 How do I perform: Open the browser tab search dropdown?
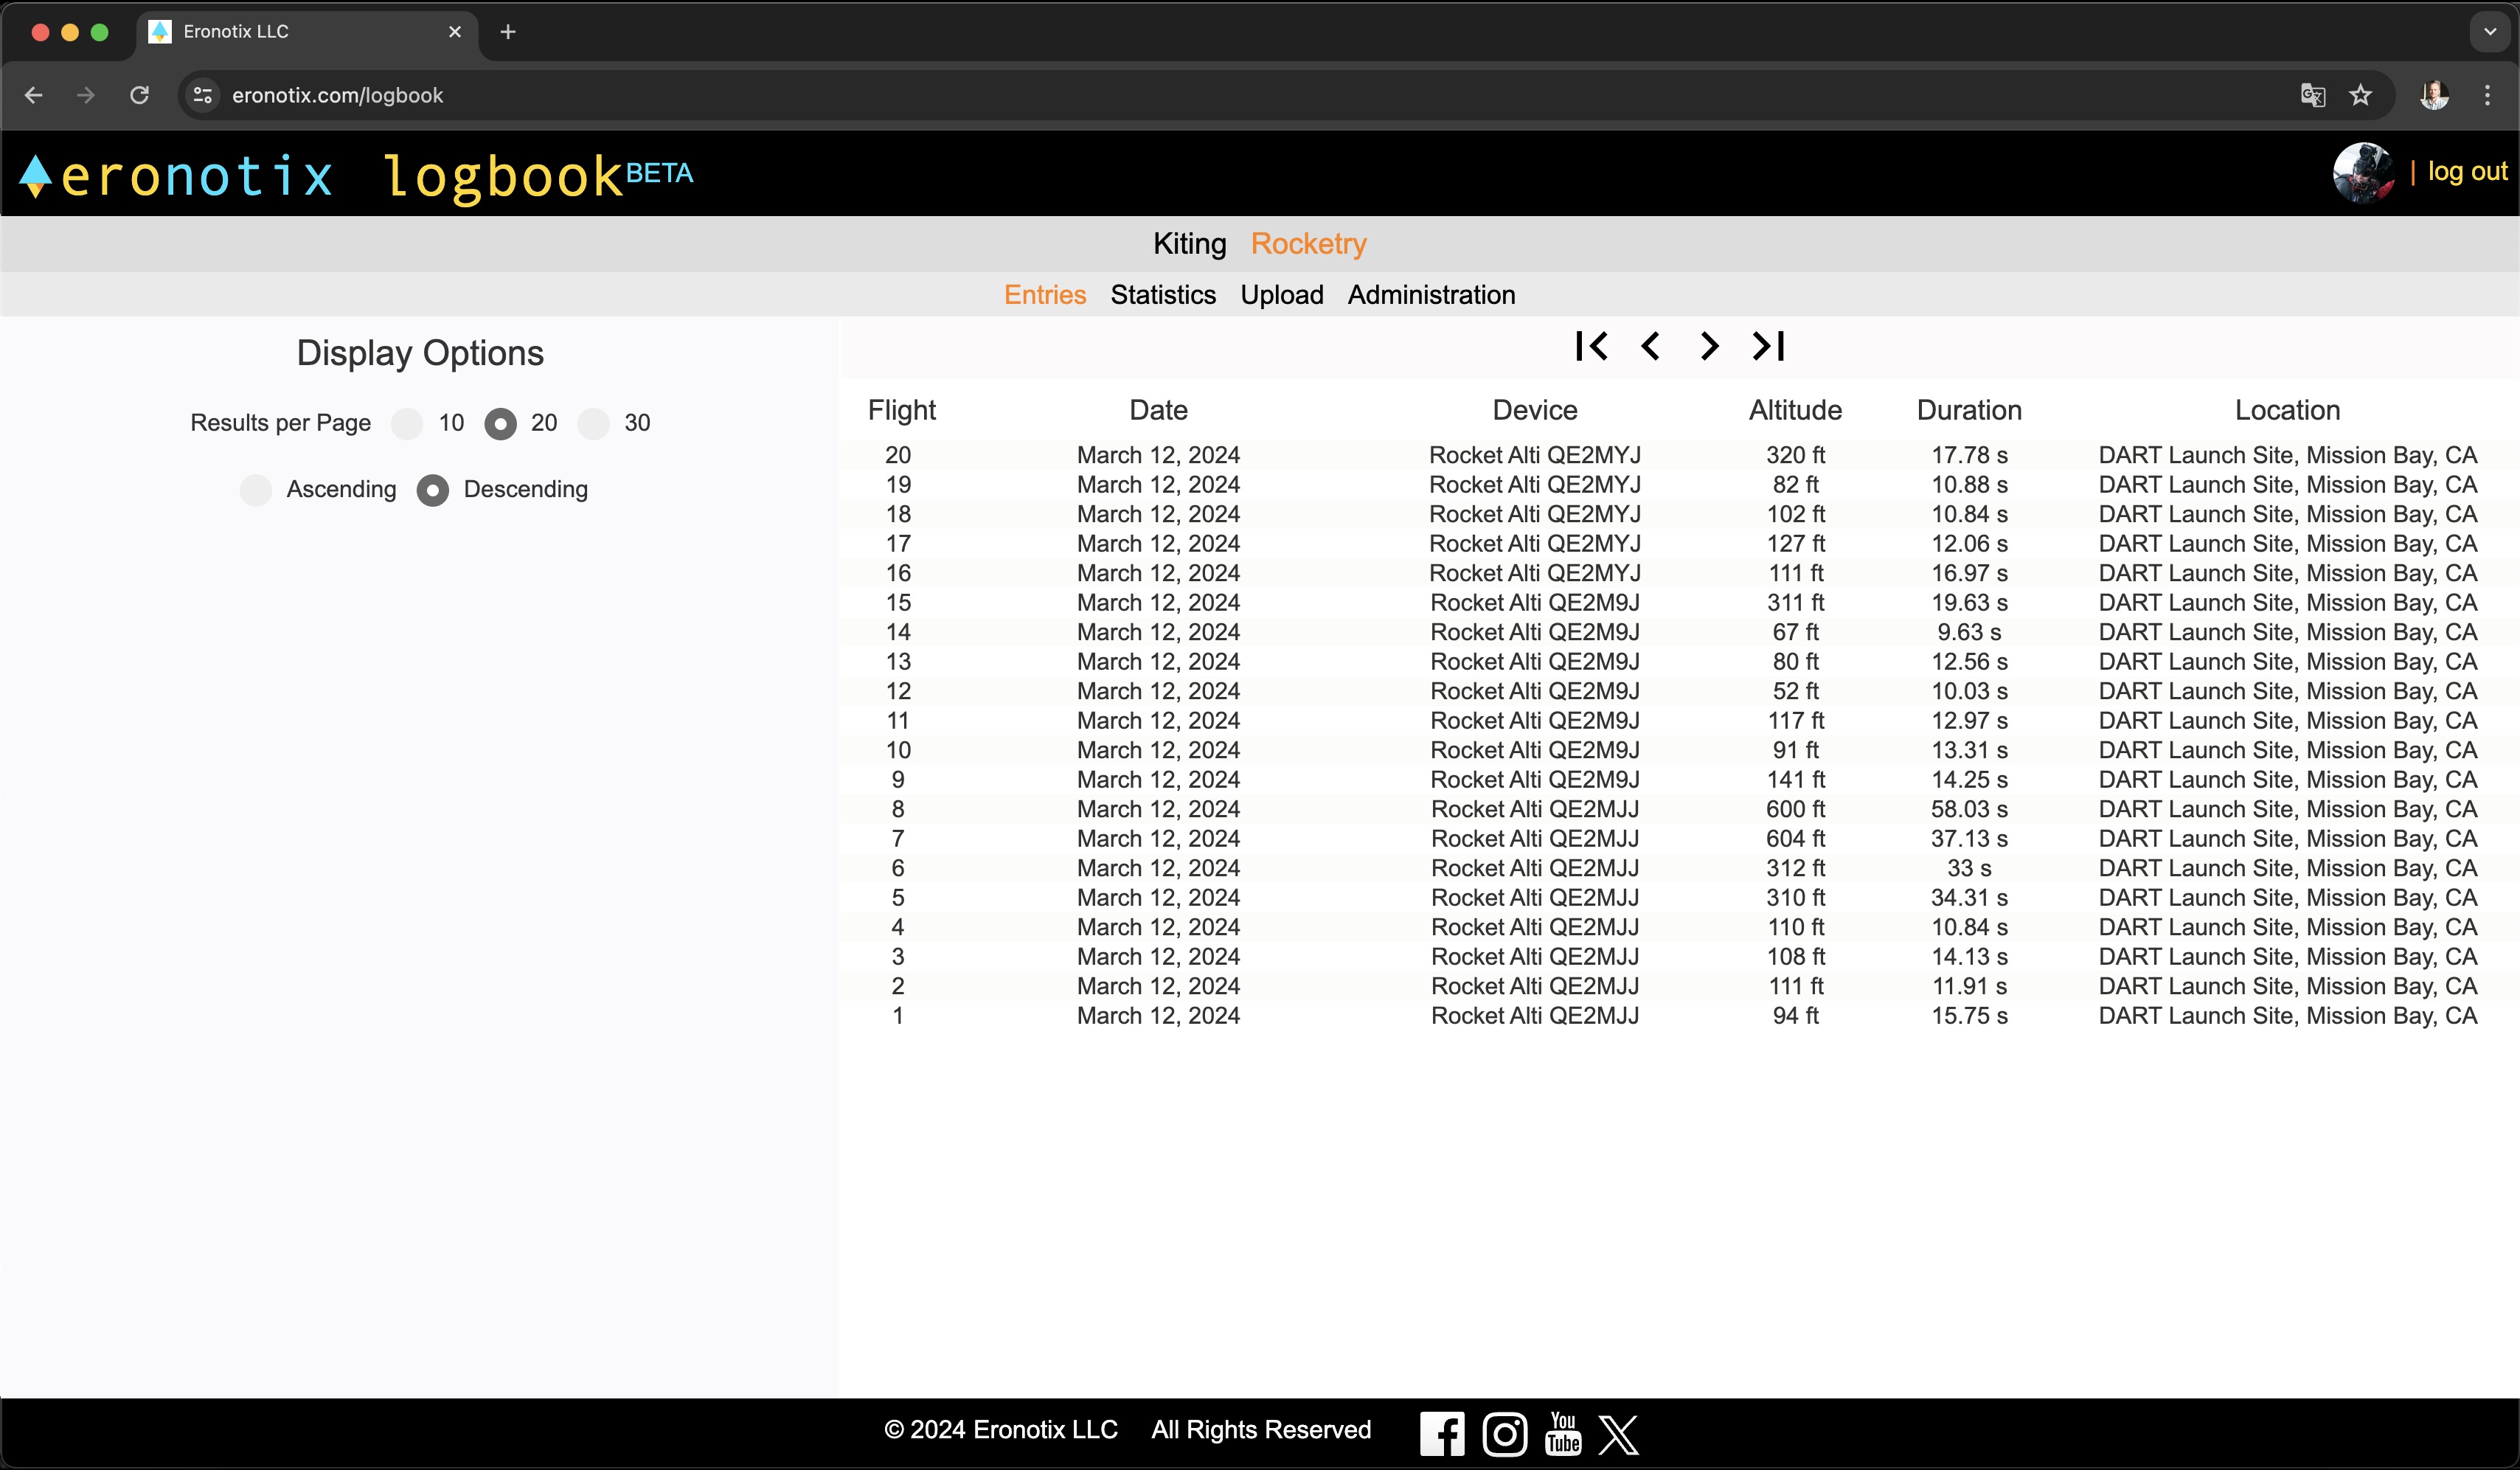(x=2490, y=32)
